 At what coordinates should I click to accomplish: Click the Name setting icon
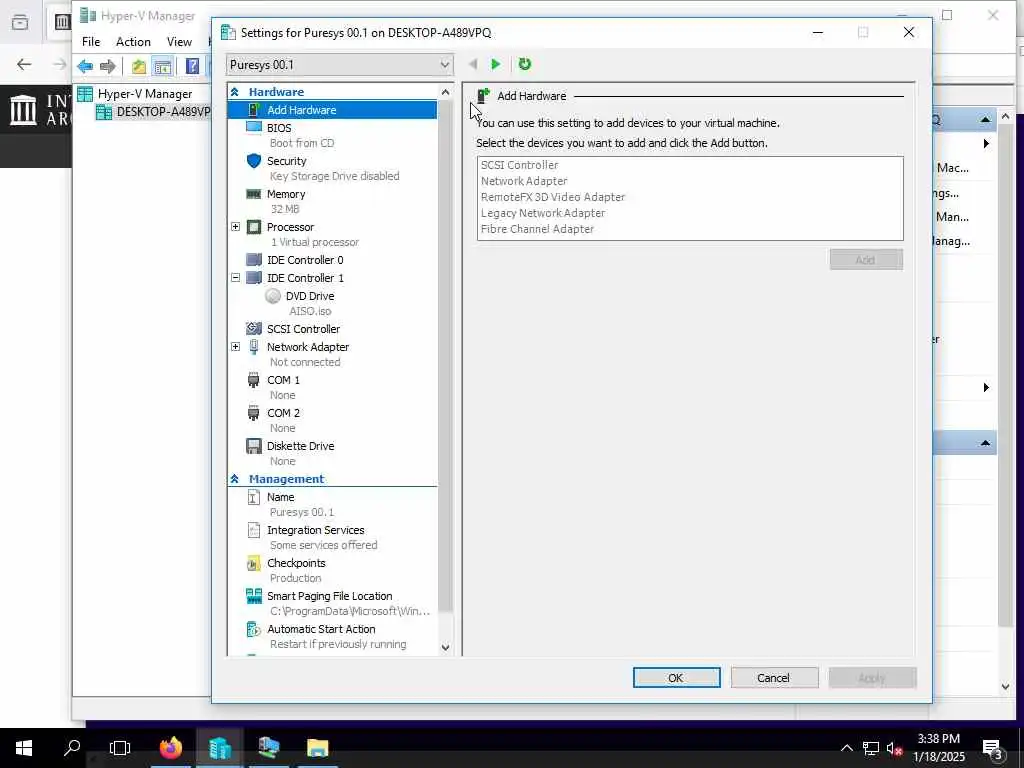[x=253, y=497]
